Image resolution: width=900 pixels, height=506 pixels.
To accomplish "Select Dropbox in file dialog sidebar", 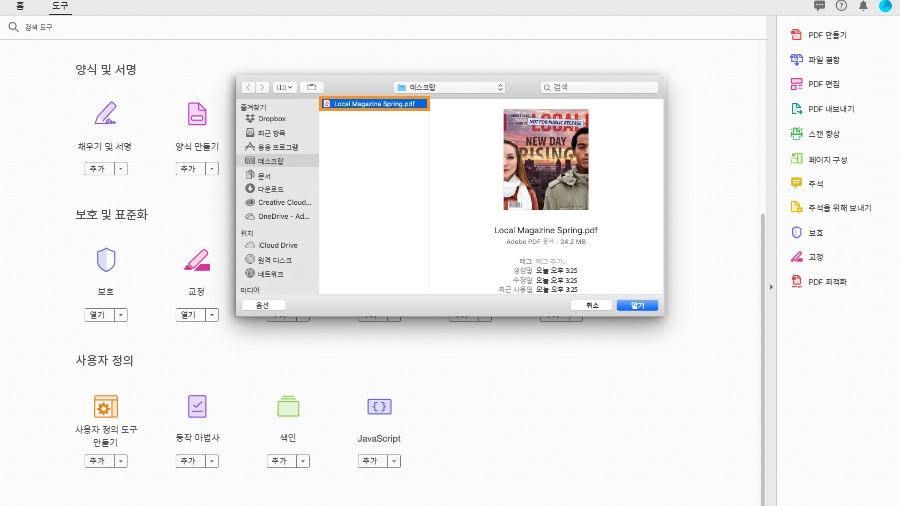I will tap(278, 119).
